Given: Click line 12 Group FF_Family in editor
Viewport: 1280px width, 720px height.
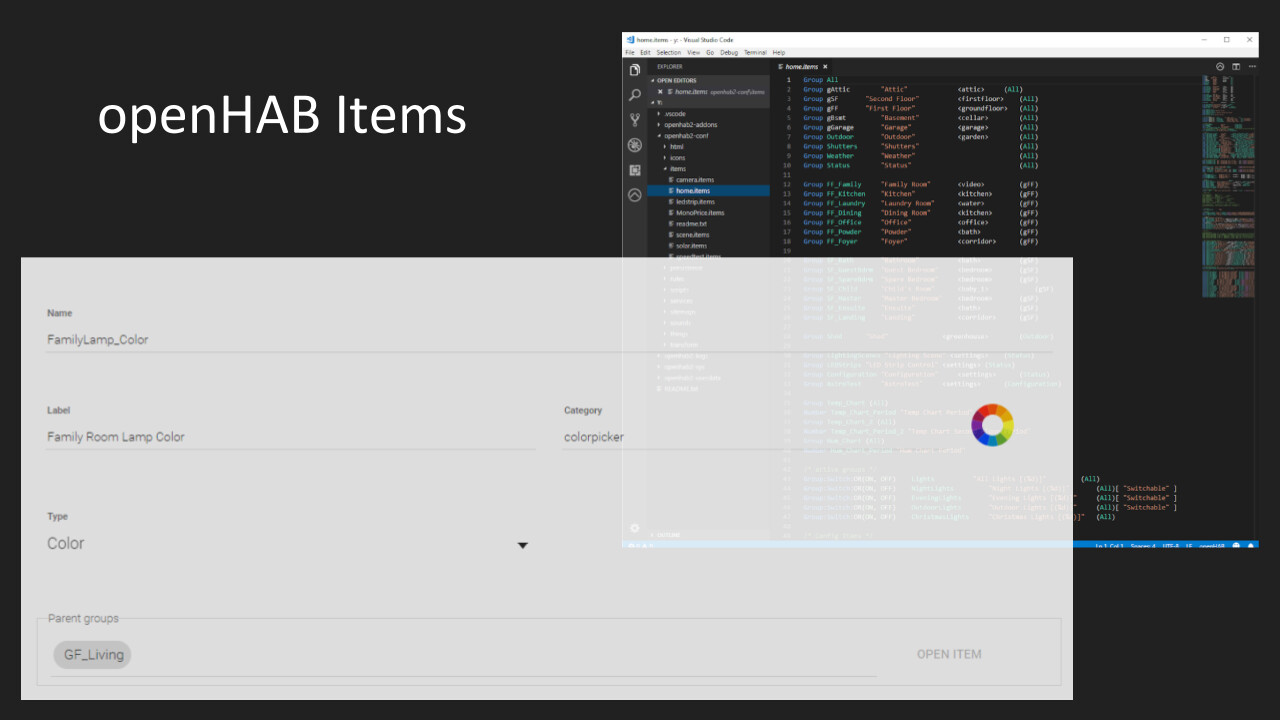Looking at the screenshot, I should point(920,184).
